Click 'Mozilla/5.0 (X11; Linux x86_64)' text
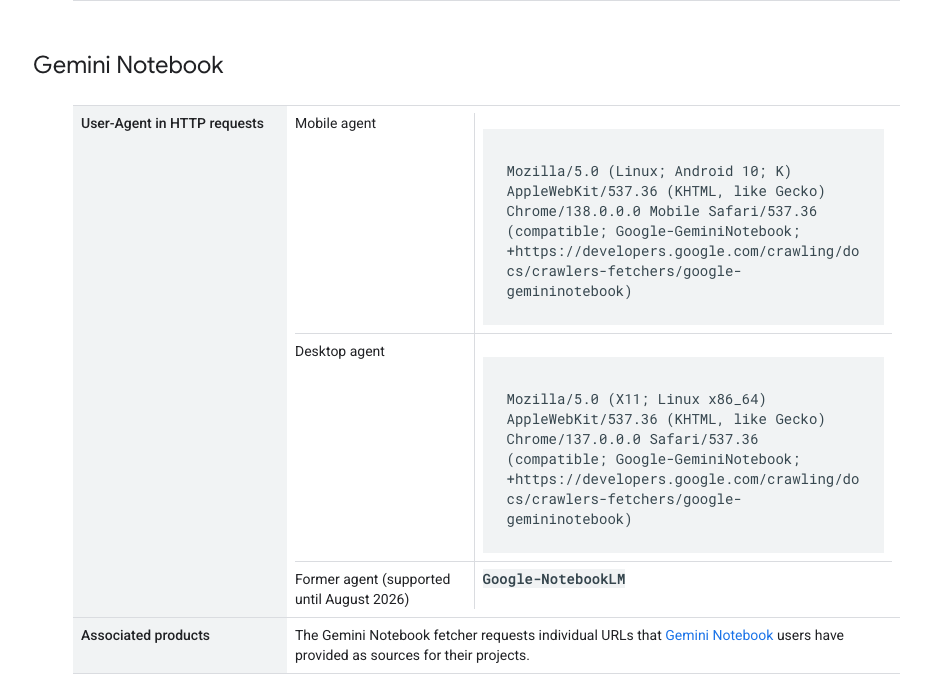Viewport: 940px width, 683px height. pos(636,399)
